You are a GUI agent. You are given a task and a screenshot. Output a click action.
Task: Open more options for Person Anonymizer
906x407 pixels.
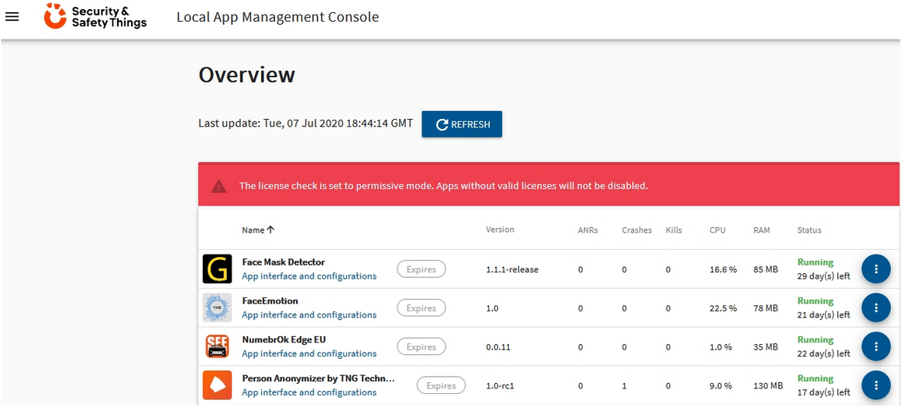[875, 385]
